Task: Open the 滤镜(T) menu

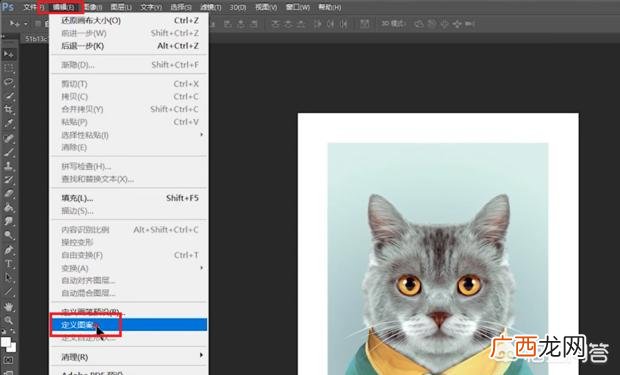Action: 211,7
